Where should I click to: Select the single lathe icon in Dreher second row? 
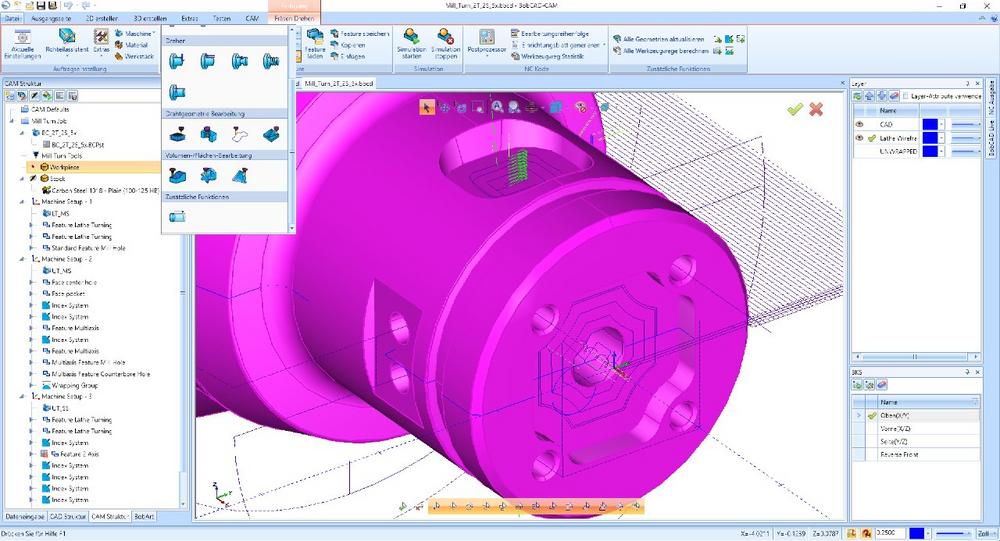(177, 93)
